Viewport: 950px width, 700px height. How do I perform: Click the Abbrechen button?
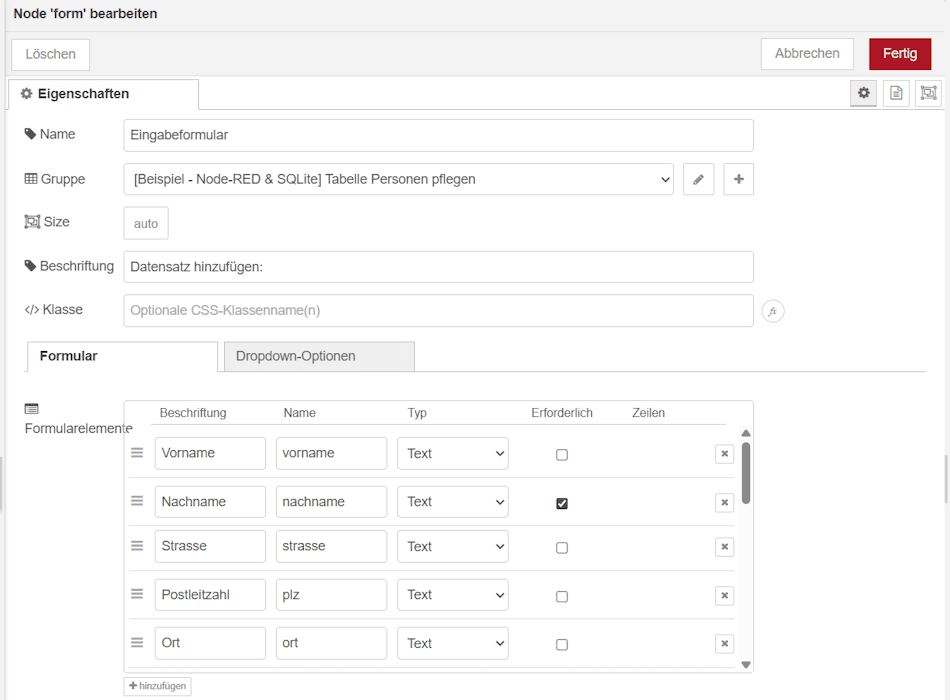click(x=806, y=54)
